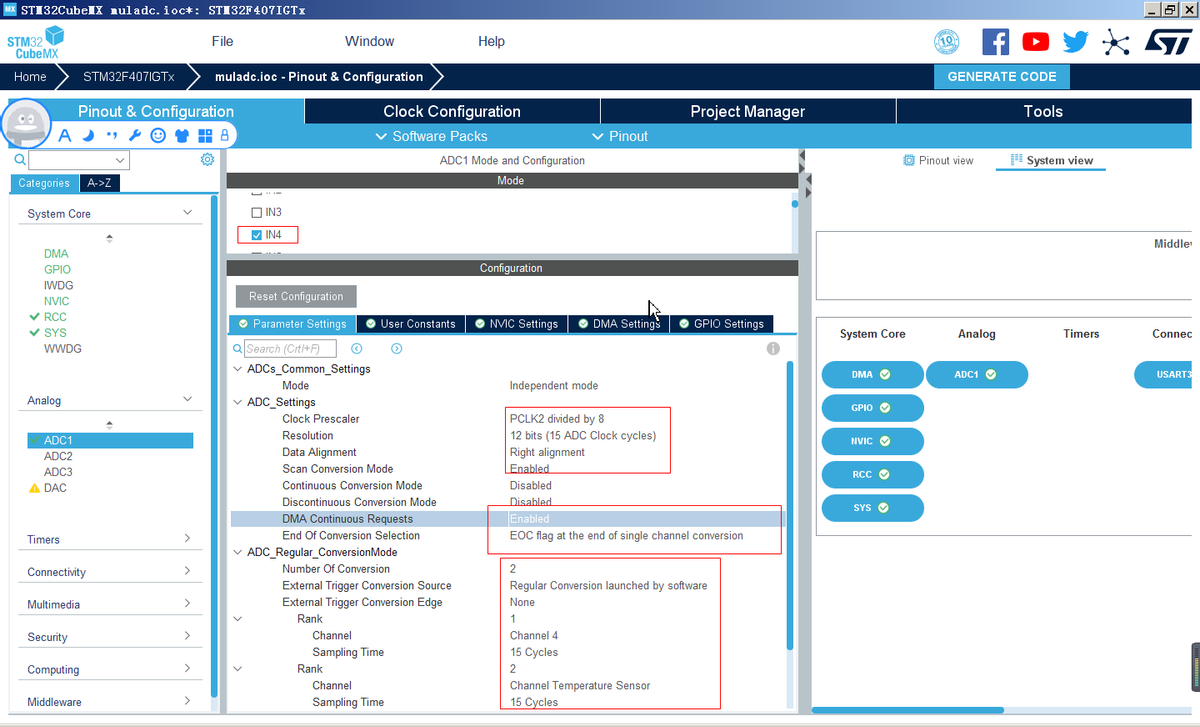Open the Help menu
Viewport: 1200px width, 727px height.
pos(491,41)
